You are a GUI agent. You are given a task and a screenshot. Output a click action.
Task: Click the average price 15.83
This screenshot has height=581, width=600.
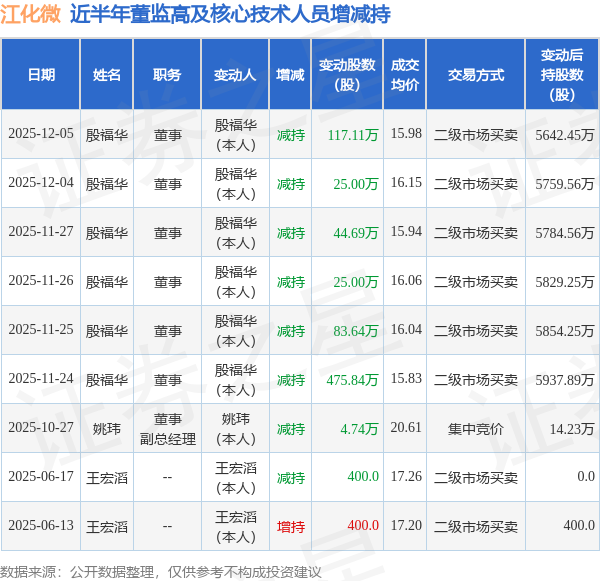[x=406, y=379]
